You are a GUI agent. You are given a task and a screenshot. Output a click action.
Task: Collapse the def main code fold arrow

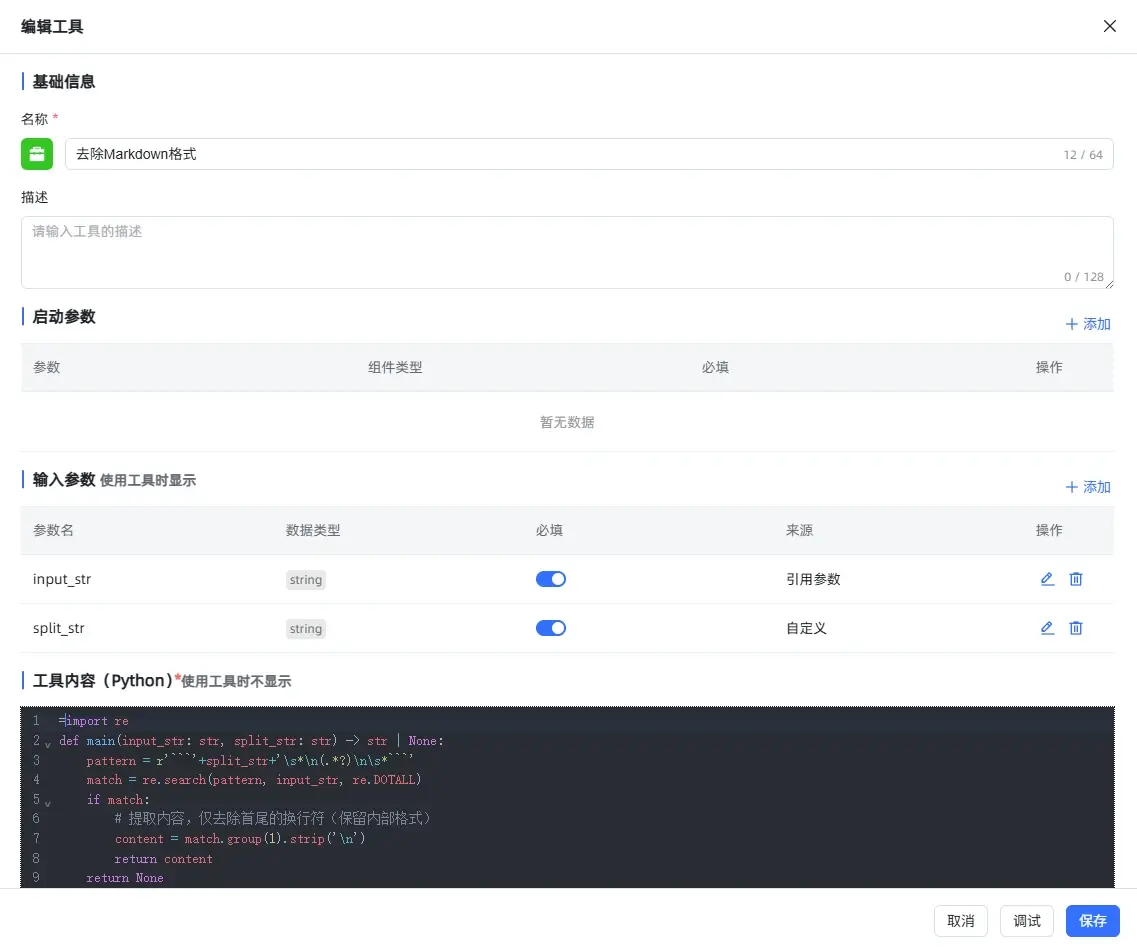(48, 744)
